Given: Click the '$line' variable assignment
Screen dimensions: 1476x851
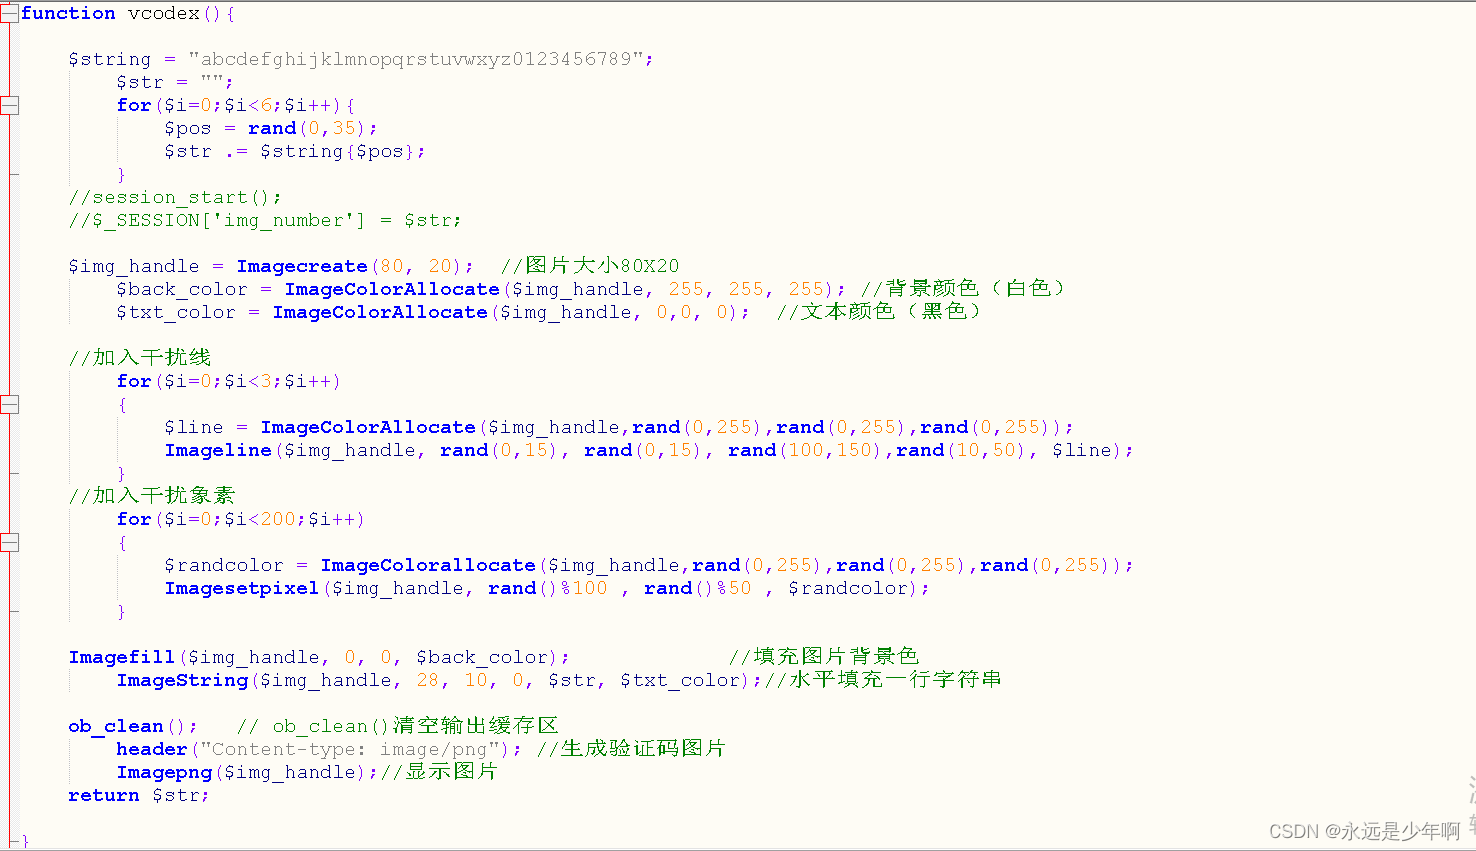Looking at the screenshot, I should point(194,427).
